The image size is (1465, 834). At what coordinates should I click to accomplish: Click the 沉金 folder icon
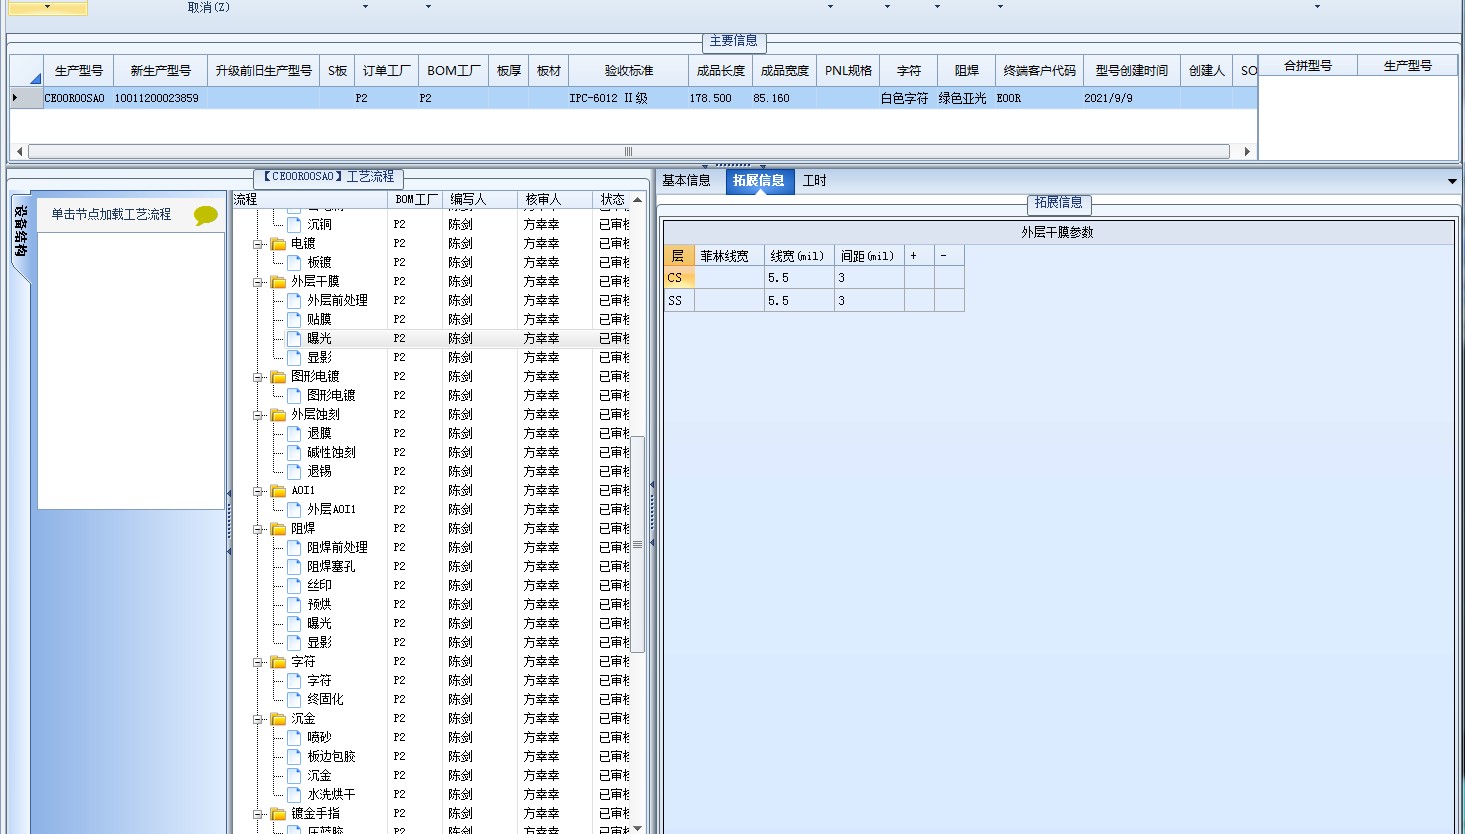coord(279,719)
